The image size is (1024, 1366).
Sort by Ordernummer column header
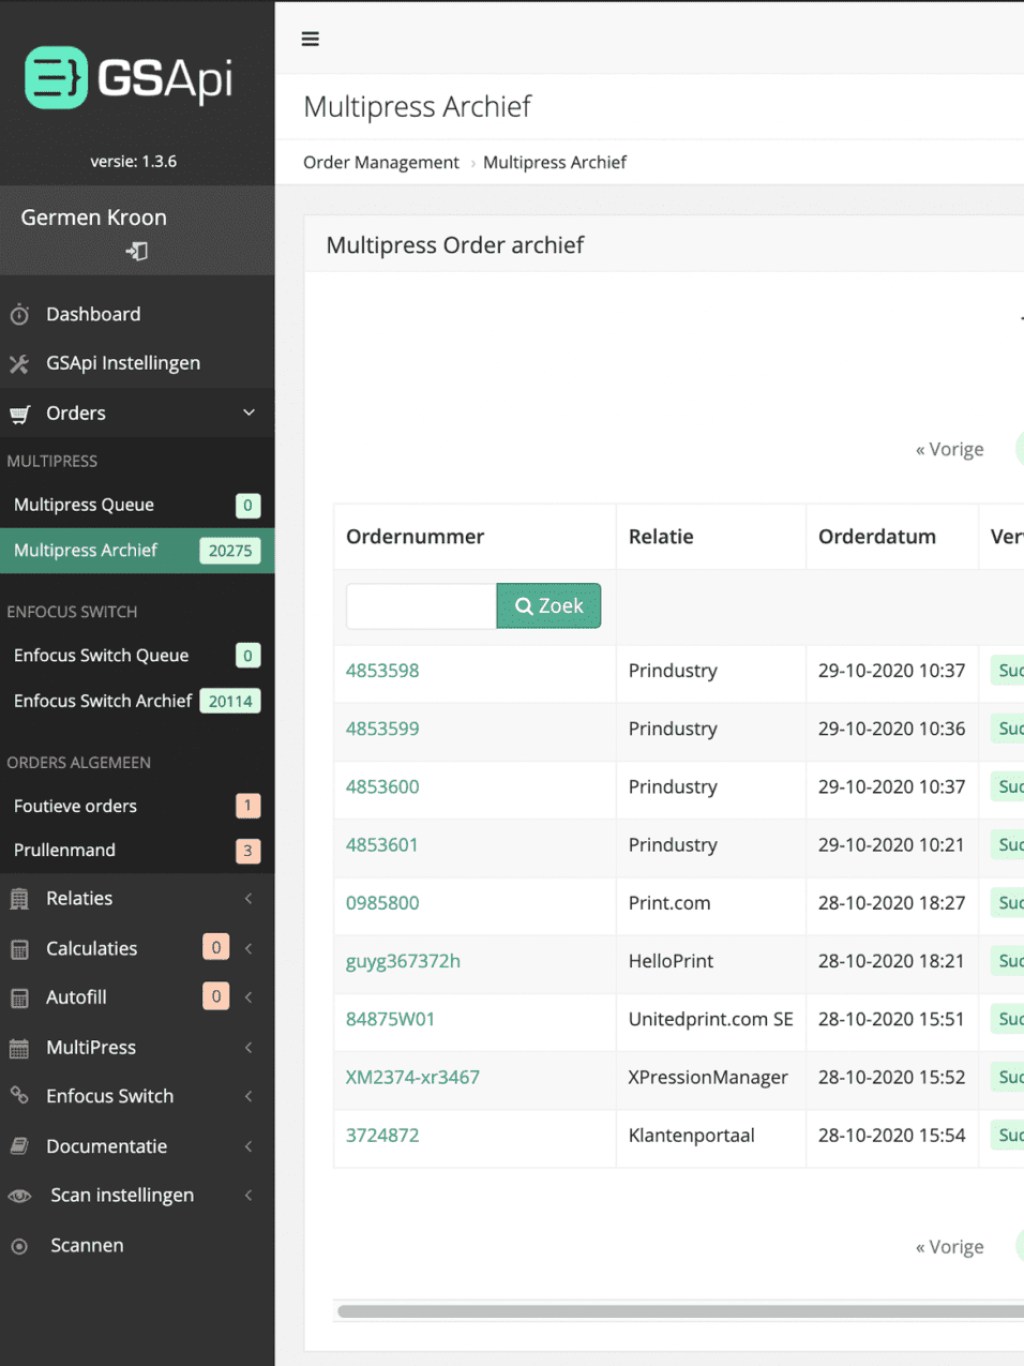point(415,537)
